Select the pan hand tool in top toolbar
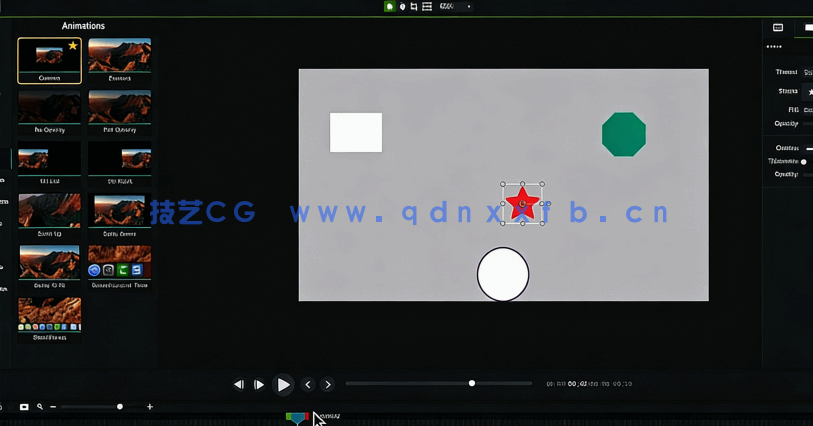Image resolution: width=813 pixels, height=426 pixels. (x=402, y=6)
